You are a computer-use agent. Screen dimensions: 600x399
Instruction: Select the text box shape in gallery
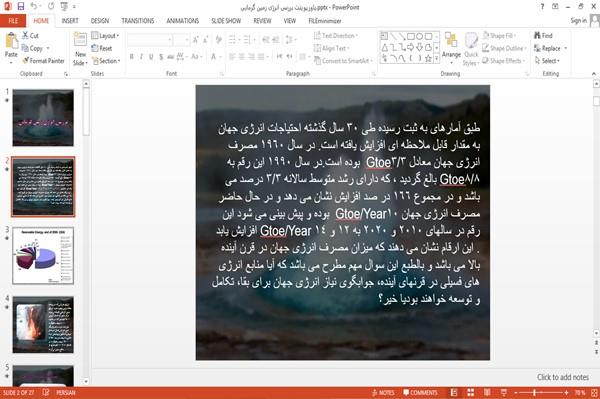[x=385, y=36]
